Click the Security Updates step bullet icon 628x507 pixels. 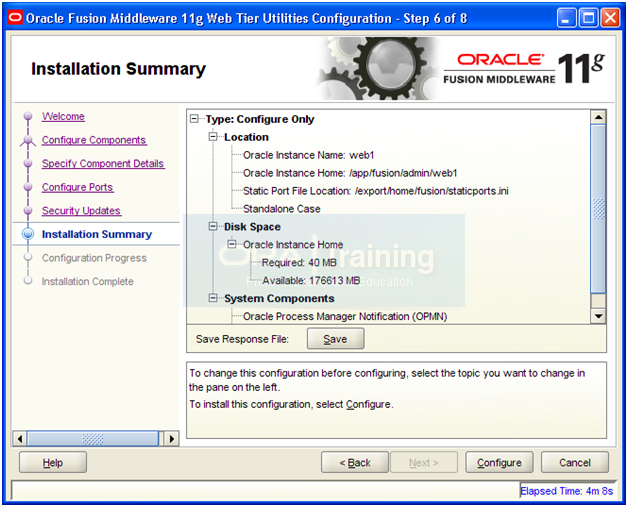(x=28, y=210)
